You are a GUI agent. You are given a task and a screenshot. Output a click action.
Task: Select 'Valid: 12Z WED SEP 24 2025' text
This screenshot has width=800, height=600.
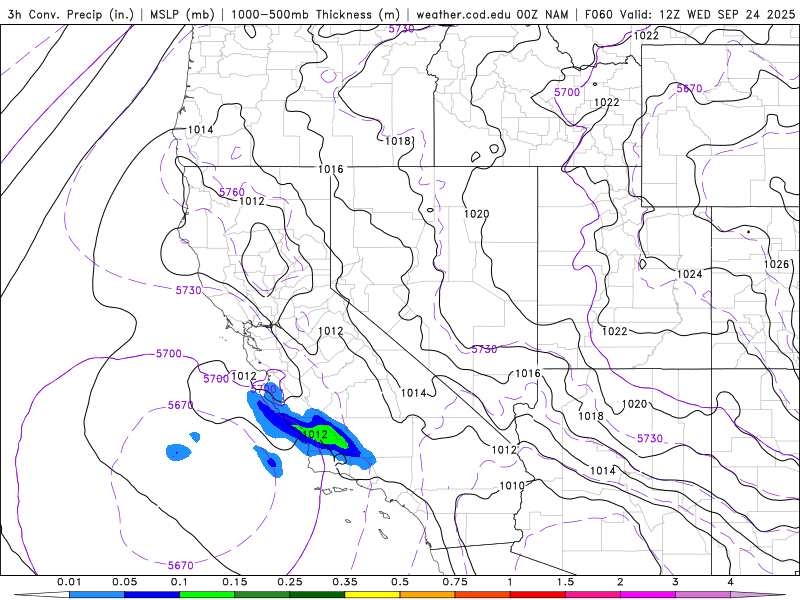click(x=707, y=14)
